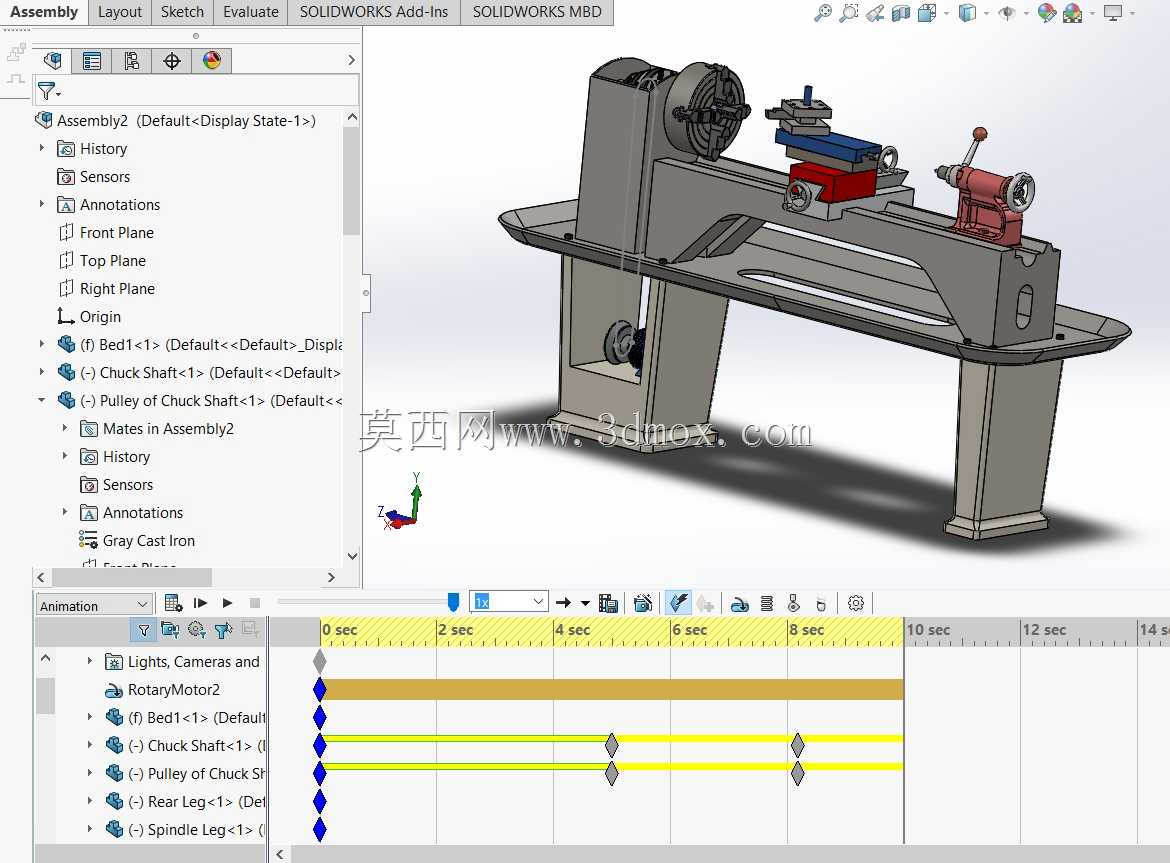Click the Hide/Show Items eye icon
Screen dimensions: 1170x863
pyautogui.click(x=1007, y=13)
